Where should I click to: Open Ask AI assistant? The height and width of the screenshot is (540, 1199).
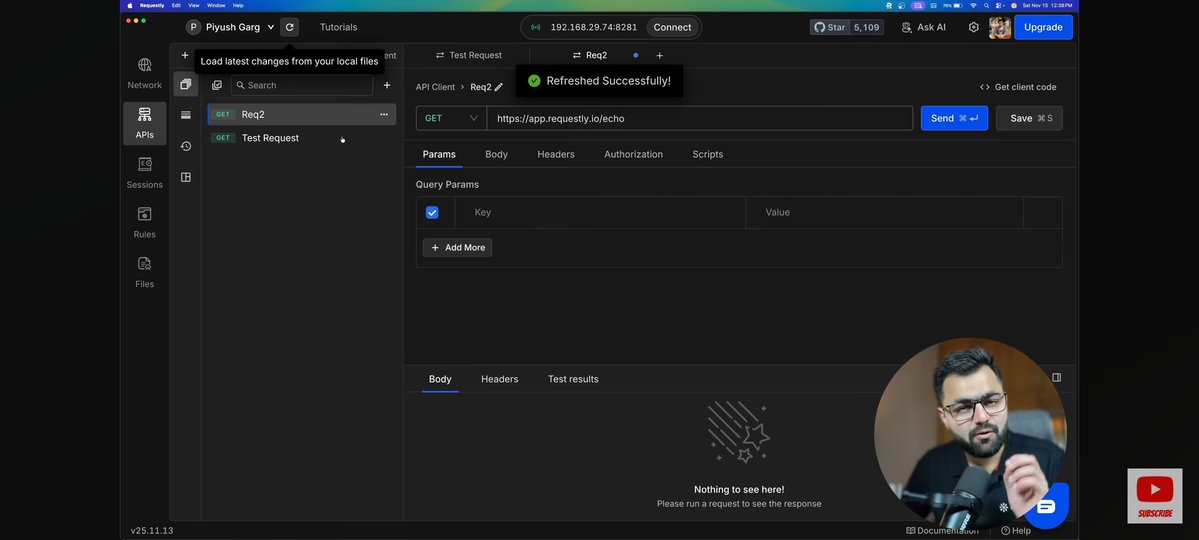[924, 27]
